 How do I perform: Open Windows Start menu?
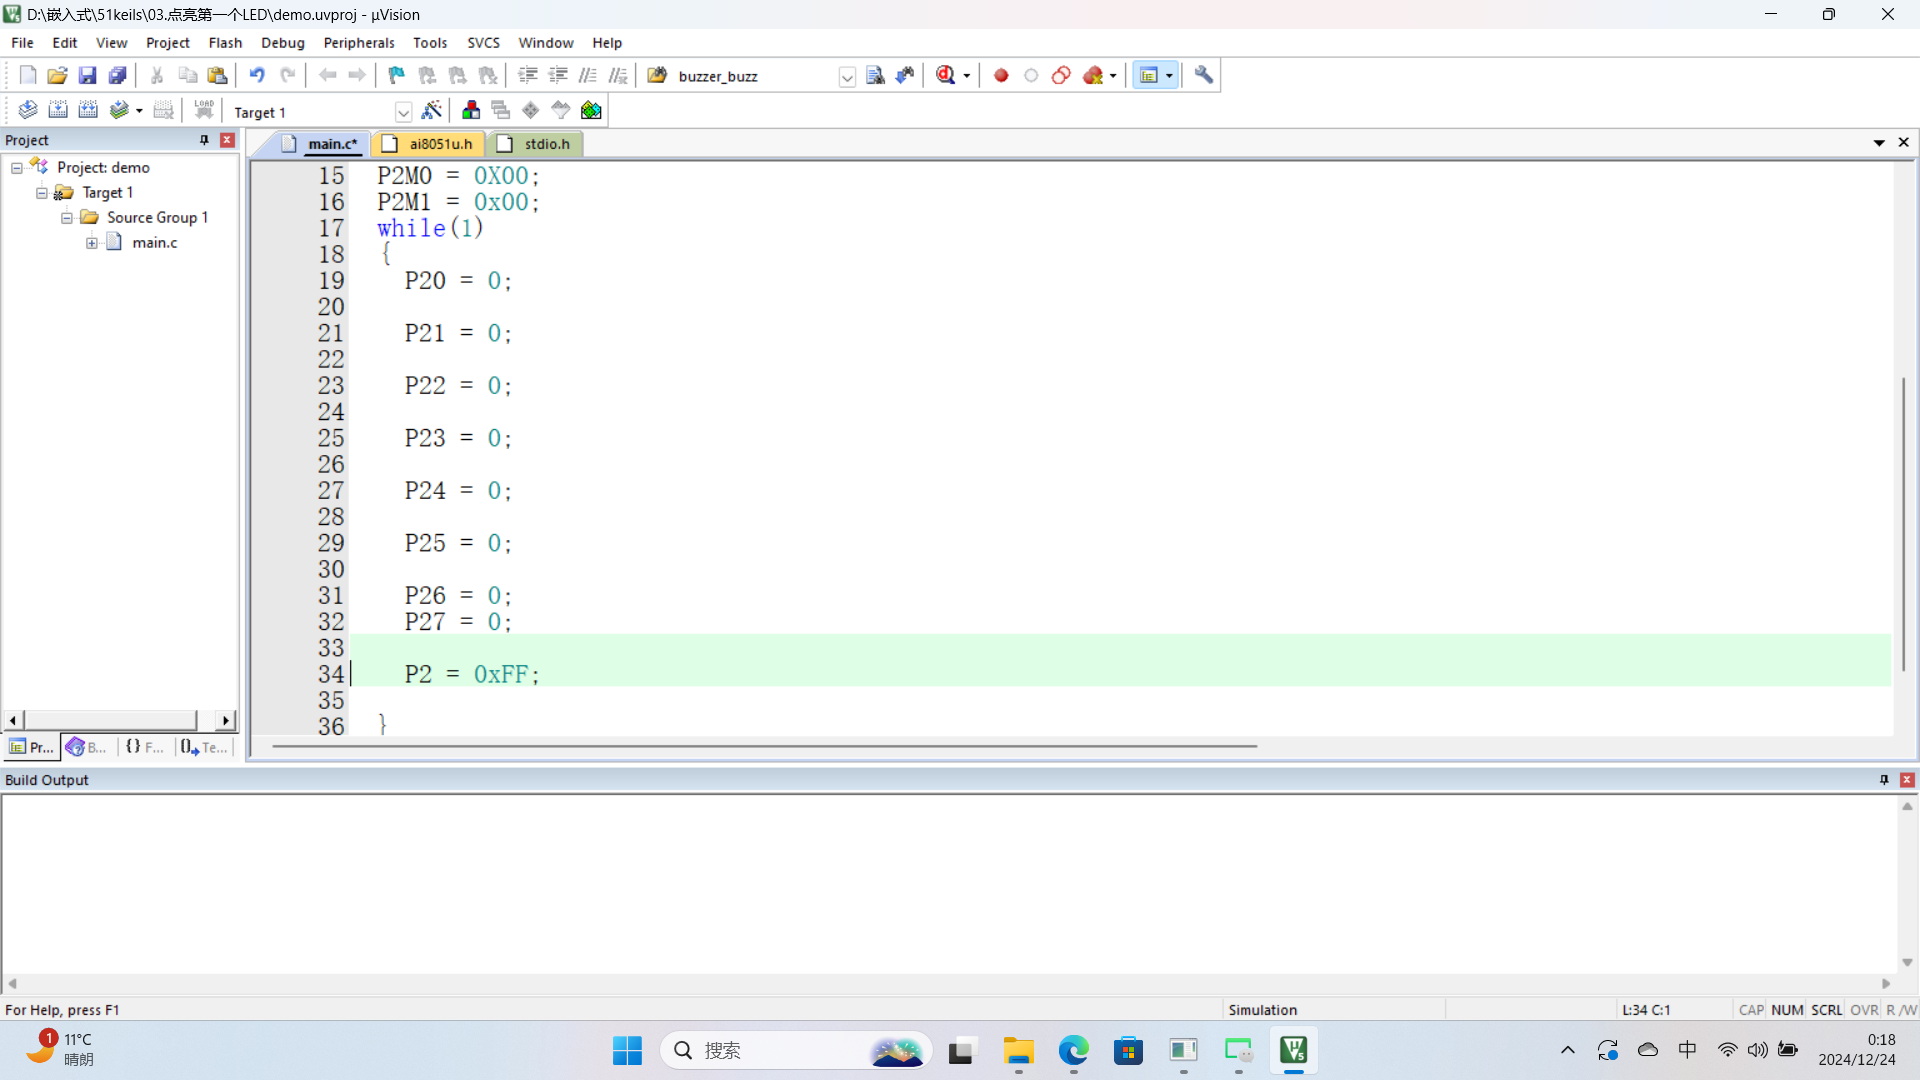point(627,1050)
